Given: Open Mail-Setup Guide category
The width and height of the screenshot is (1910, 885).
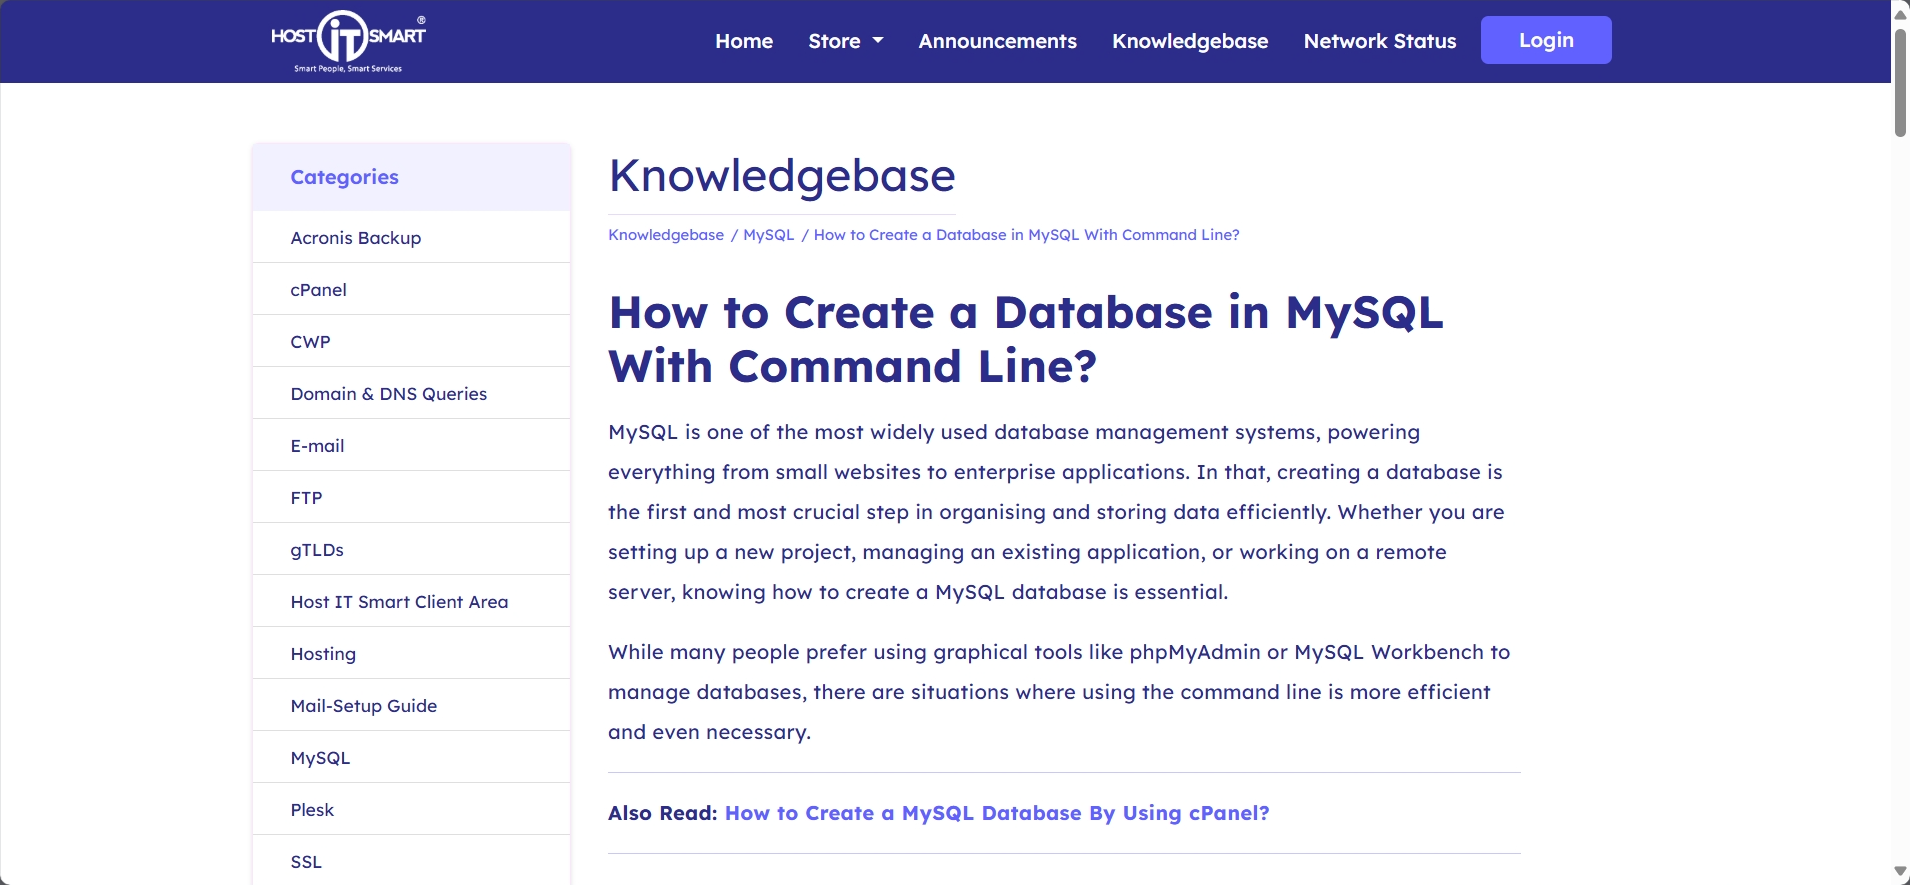Looking at the screenshot, I should coord(411,706).
